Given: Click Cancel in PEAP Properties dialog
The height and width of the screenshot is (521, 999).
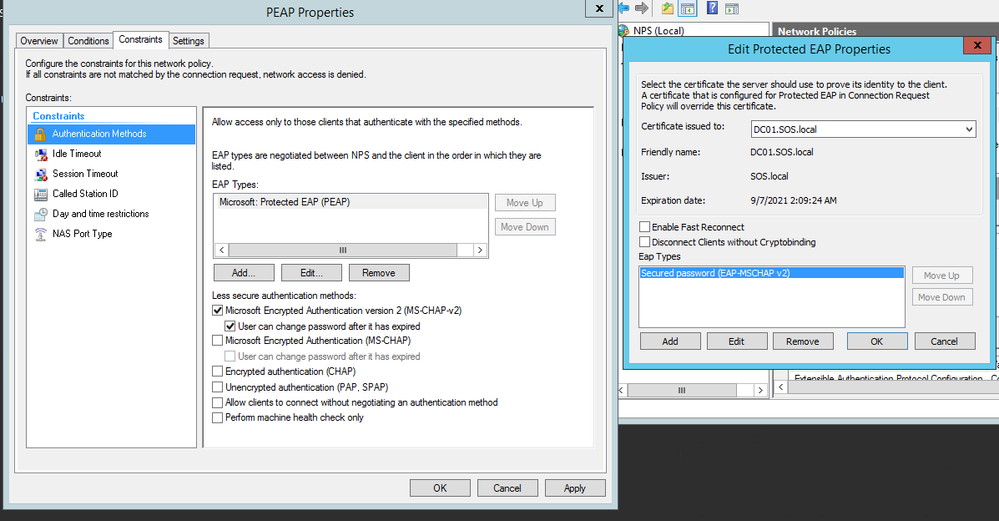Looking at the screenshot, I should (x=507, y=488).
